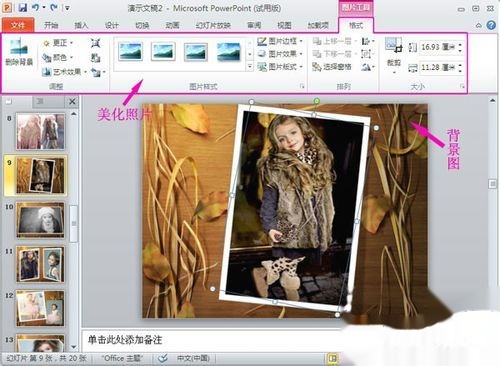The width and height of the screenshot is (500, 366).
Task: Click the Undo icon in Quick Access Toolbar
Action: tap(35, 8)
